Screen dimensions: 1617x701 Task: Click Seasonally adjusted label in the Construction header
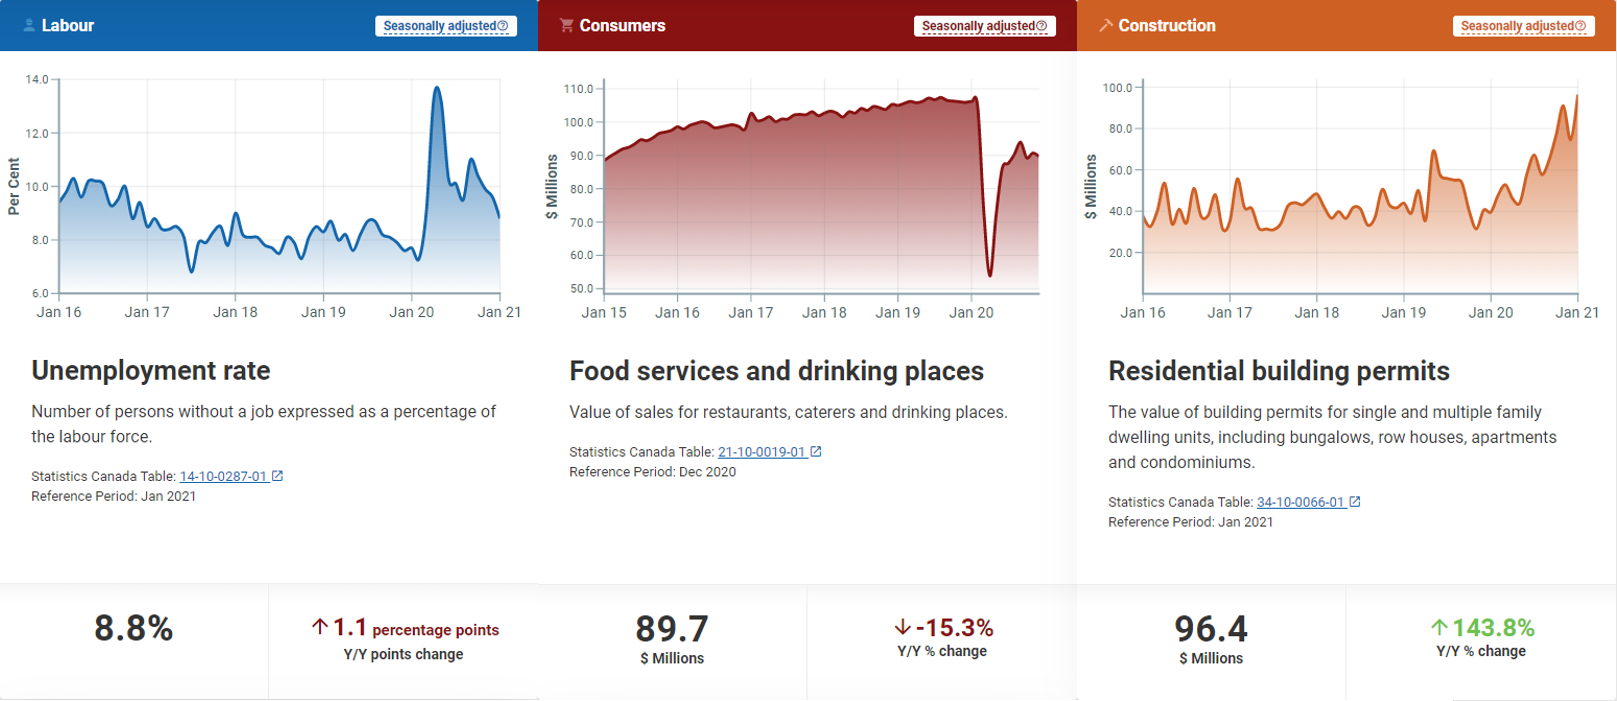point(1516,26)
